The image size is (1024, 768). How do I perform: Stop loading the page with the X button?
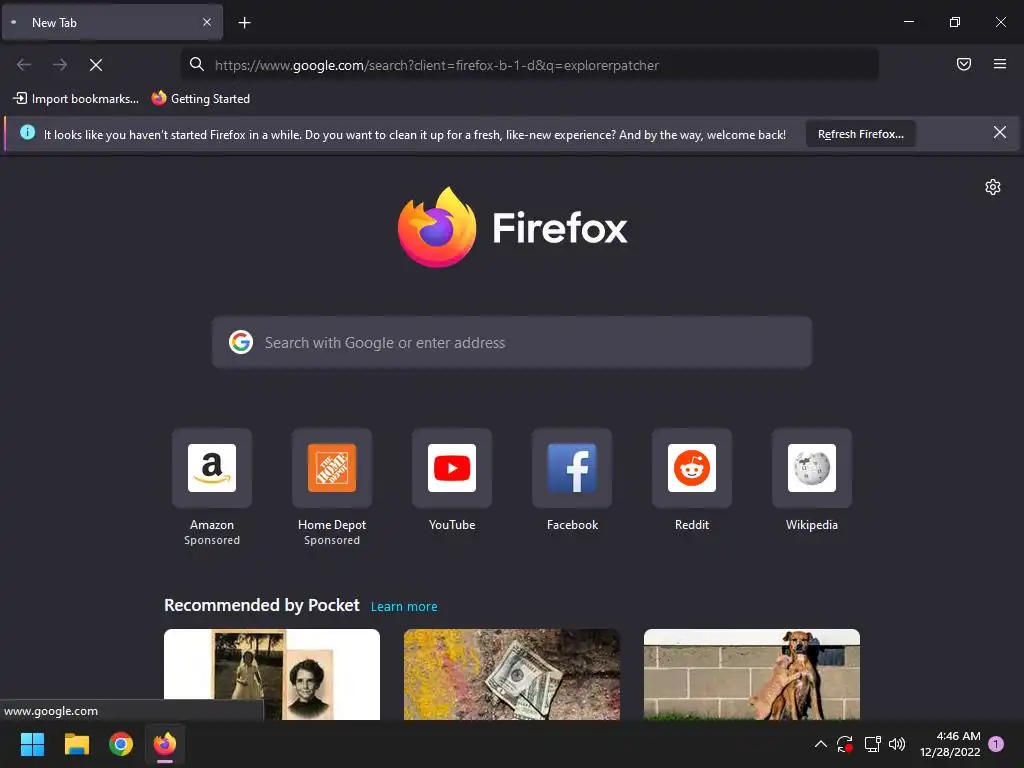[x=96, y=65]
